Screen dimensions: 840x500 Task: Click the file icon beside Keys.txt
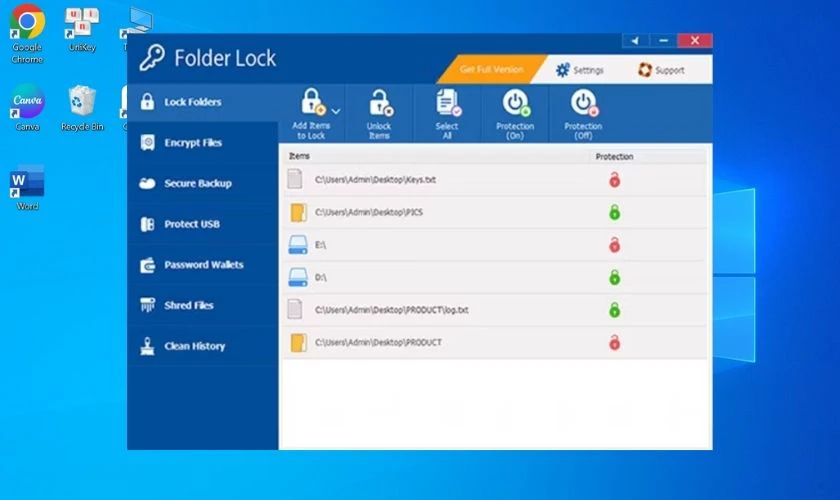point(295,180)
